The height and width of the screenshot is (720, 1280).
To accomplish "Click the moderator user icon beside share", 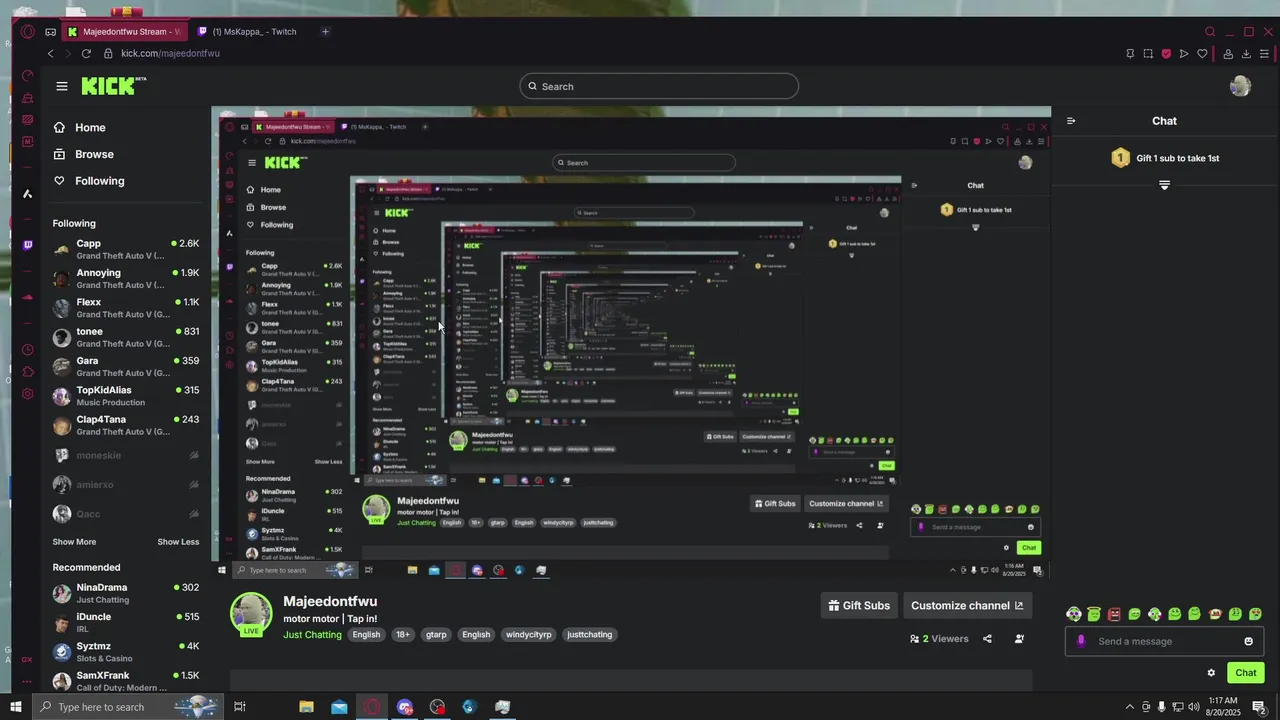I will (1019, 639).
